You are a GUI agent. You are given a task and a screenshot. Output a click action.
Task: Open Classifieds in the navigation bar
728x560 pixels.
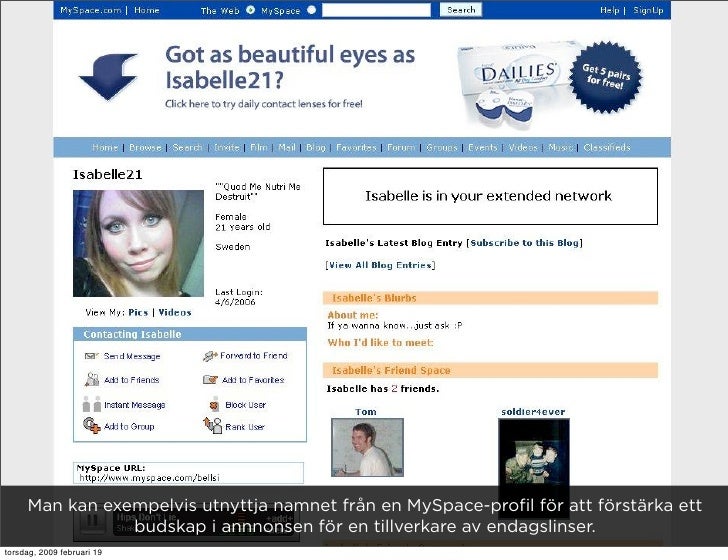[x=607, y=147]
